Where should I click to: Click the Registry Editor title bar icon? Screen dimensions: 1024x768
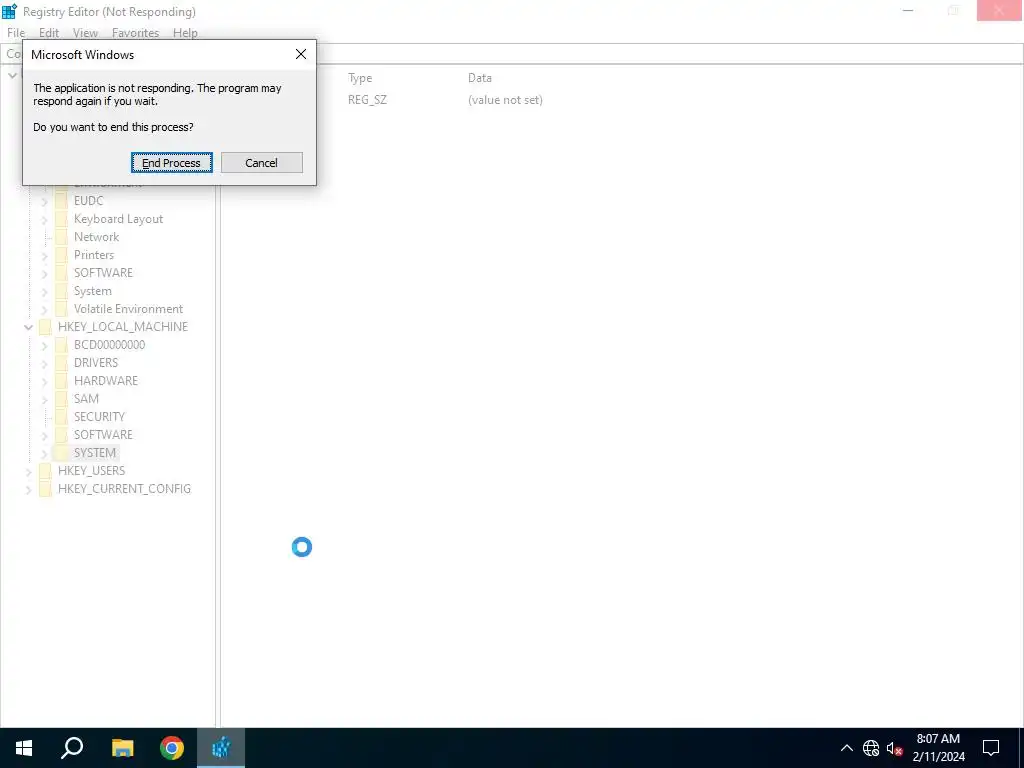(x=9, y=11)
